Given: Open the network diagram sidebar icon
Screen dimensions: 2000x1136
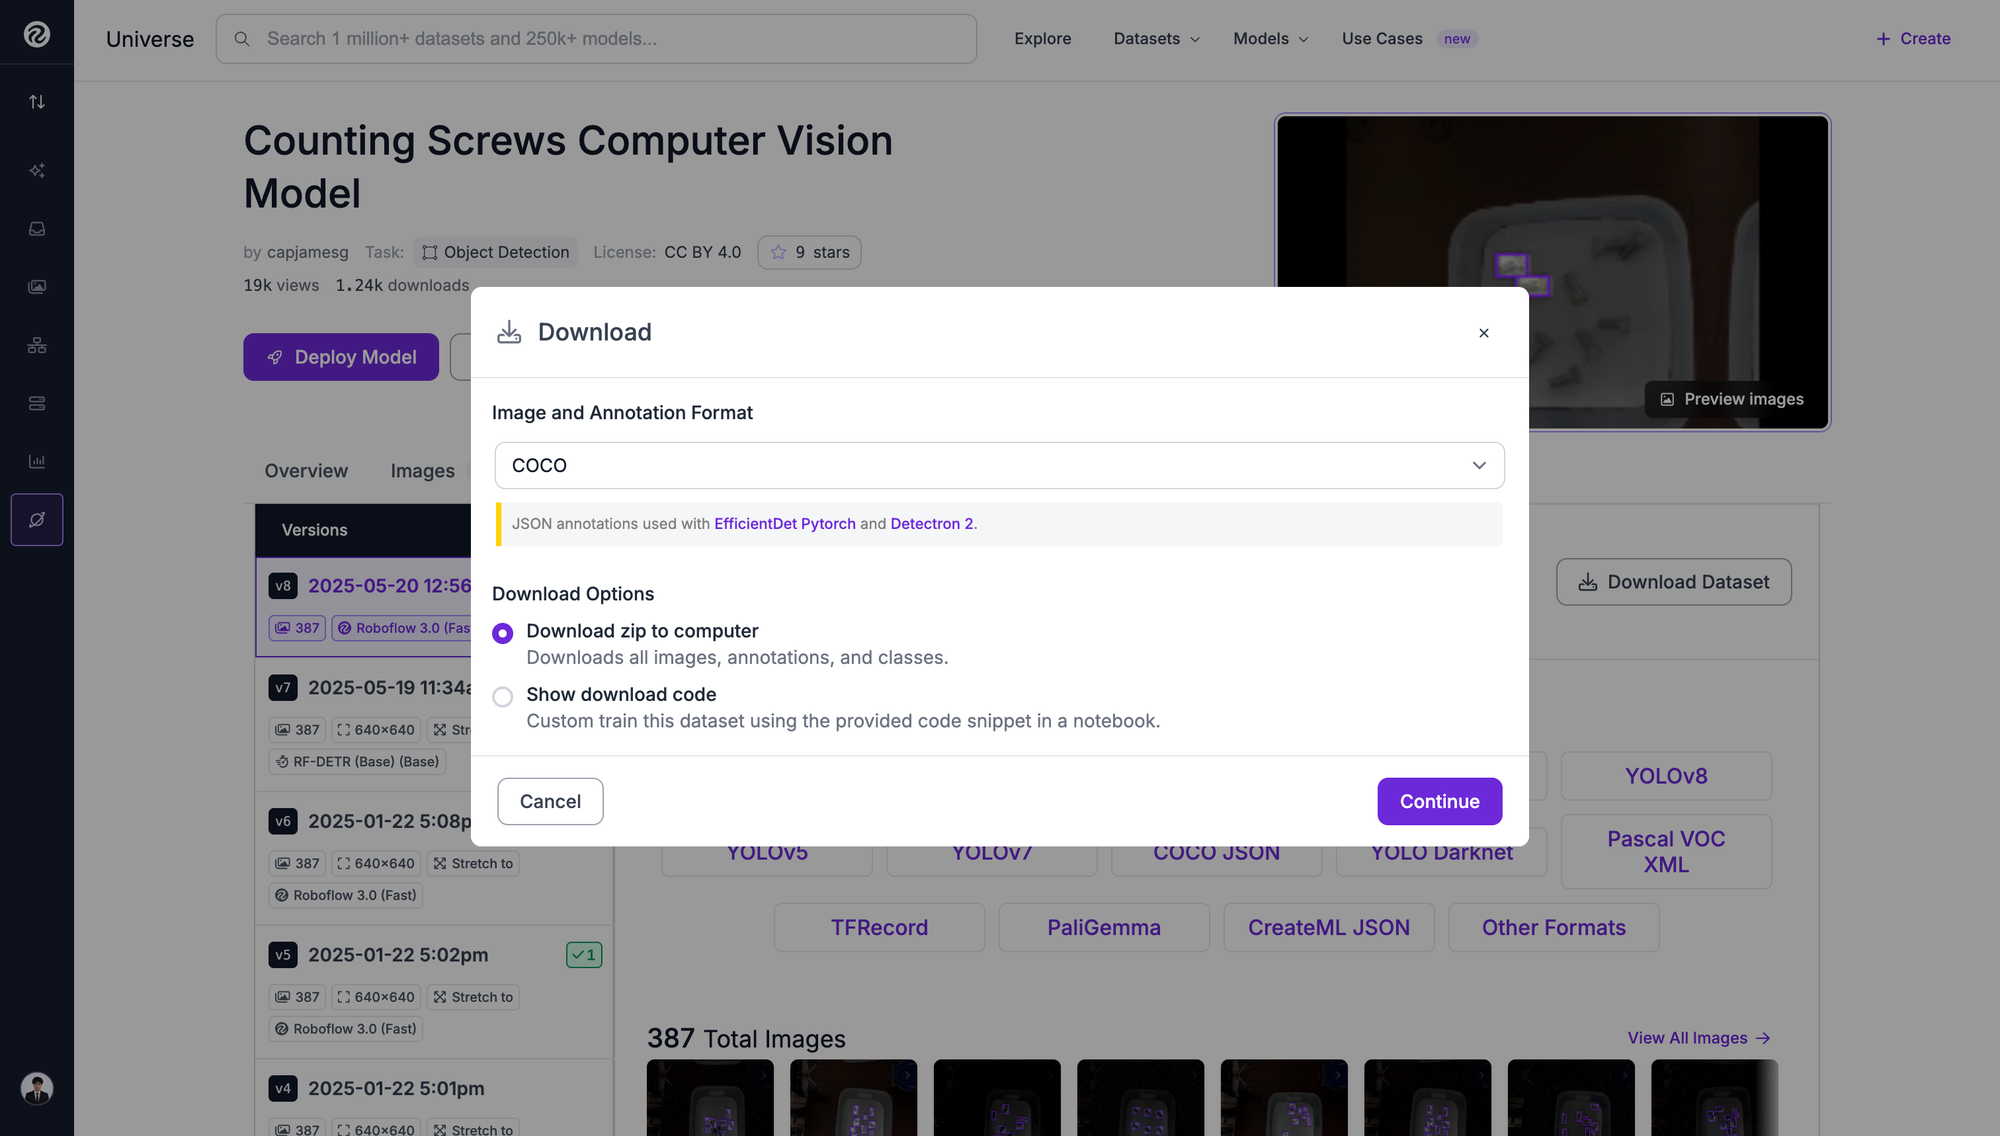Looking at the screenshot, I should [x=37, y=345].
